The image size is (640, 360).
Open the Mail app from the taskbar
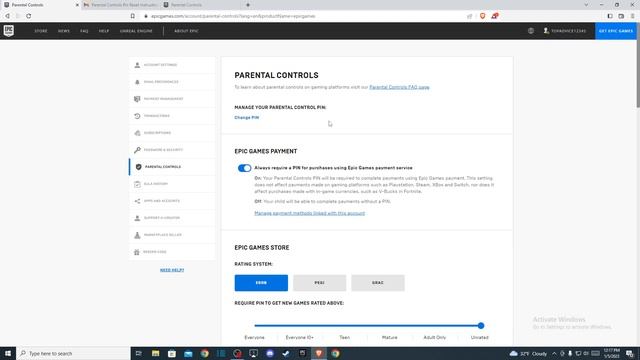[x=188, y=353]
